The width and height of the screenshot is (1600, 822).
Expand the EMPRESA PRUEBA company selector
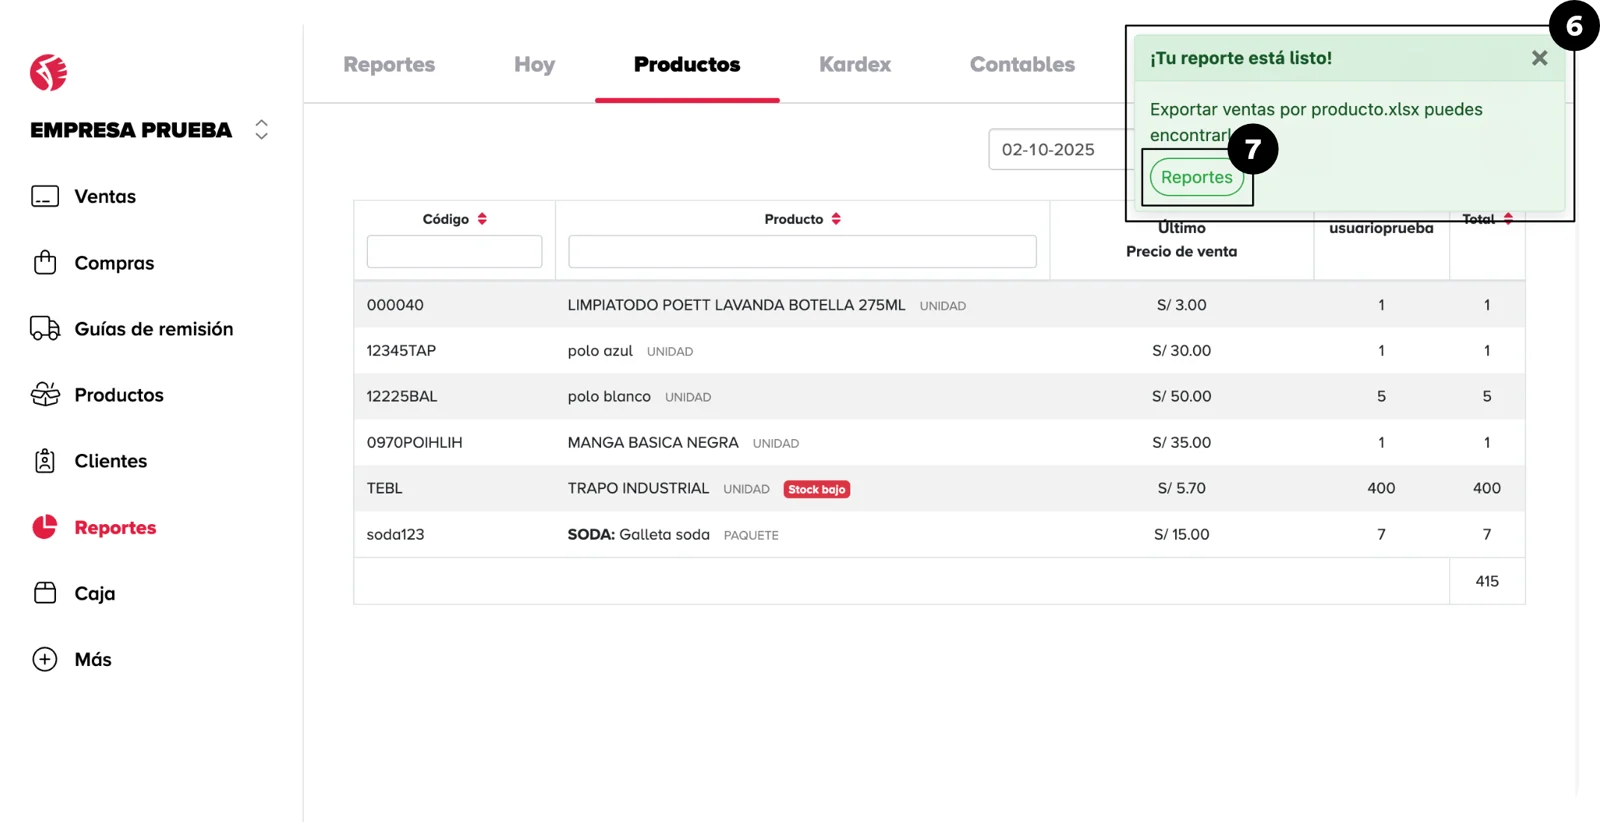click(x=261, y=130)
